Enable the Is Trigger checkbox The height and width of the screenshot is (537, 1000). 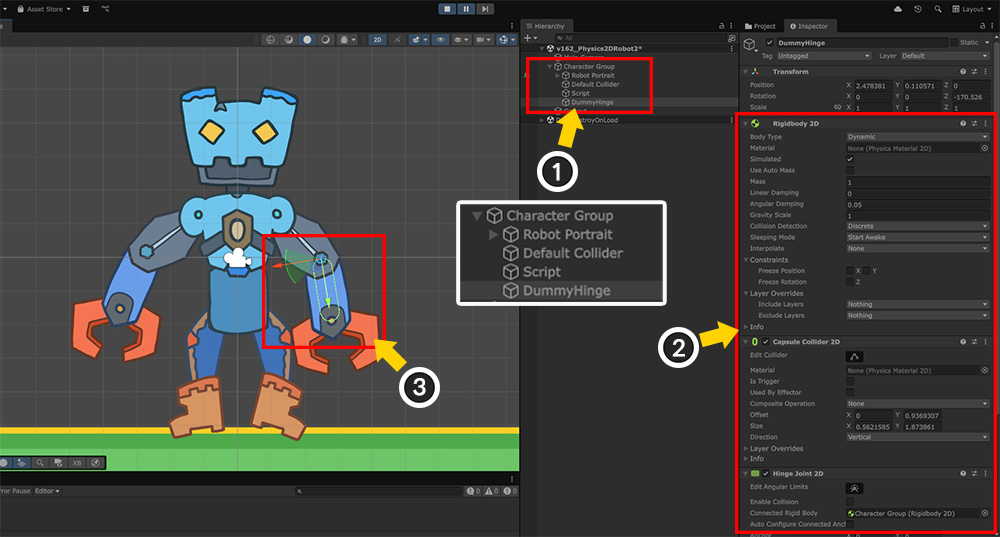pos(850,381)
